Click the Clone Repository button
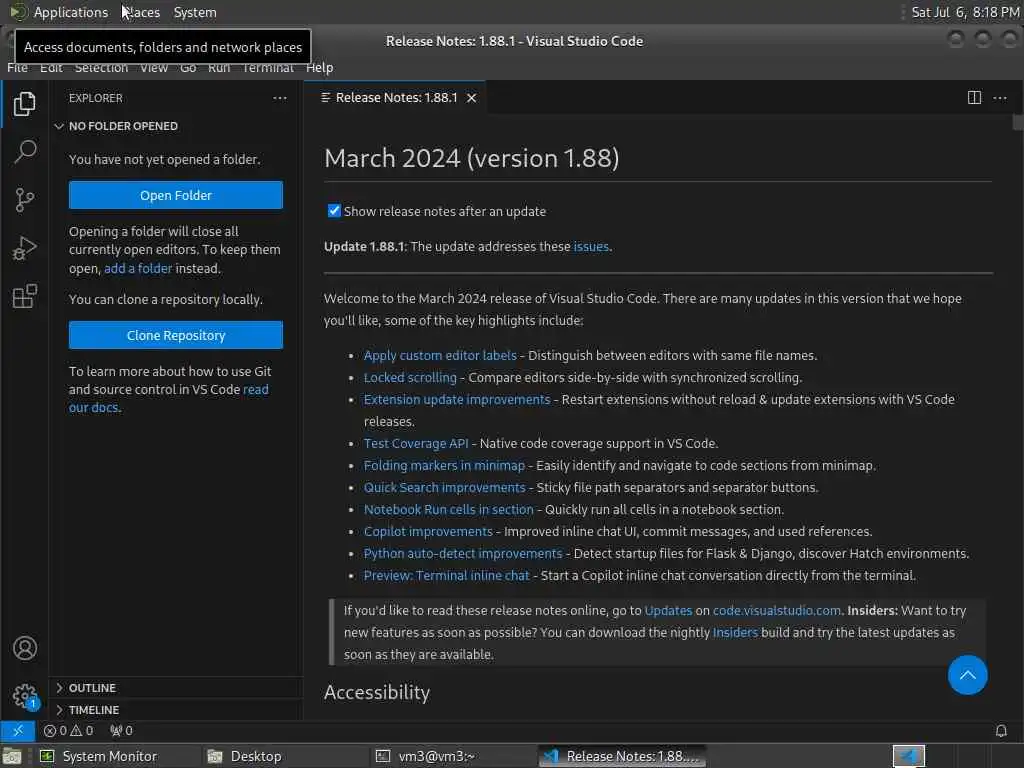Image resolution: width=1024 pixels, height=768 pixels. pyautogui.click(x=176, y=335)
